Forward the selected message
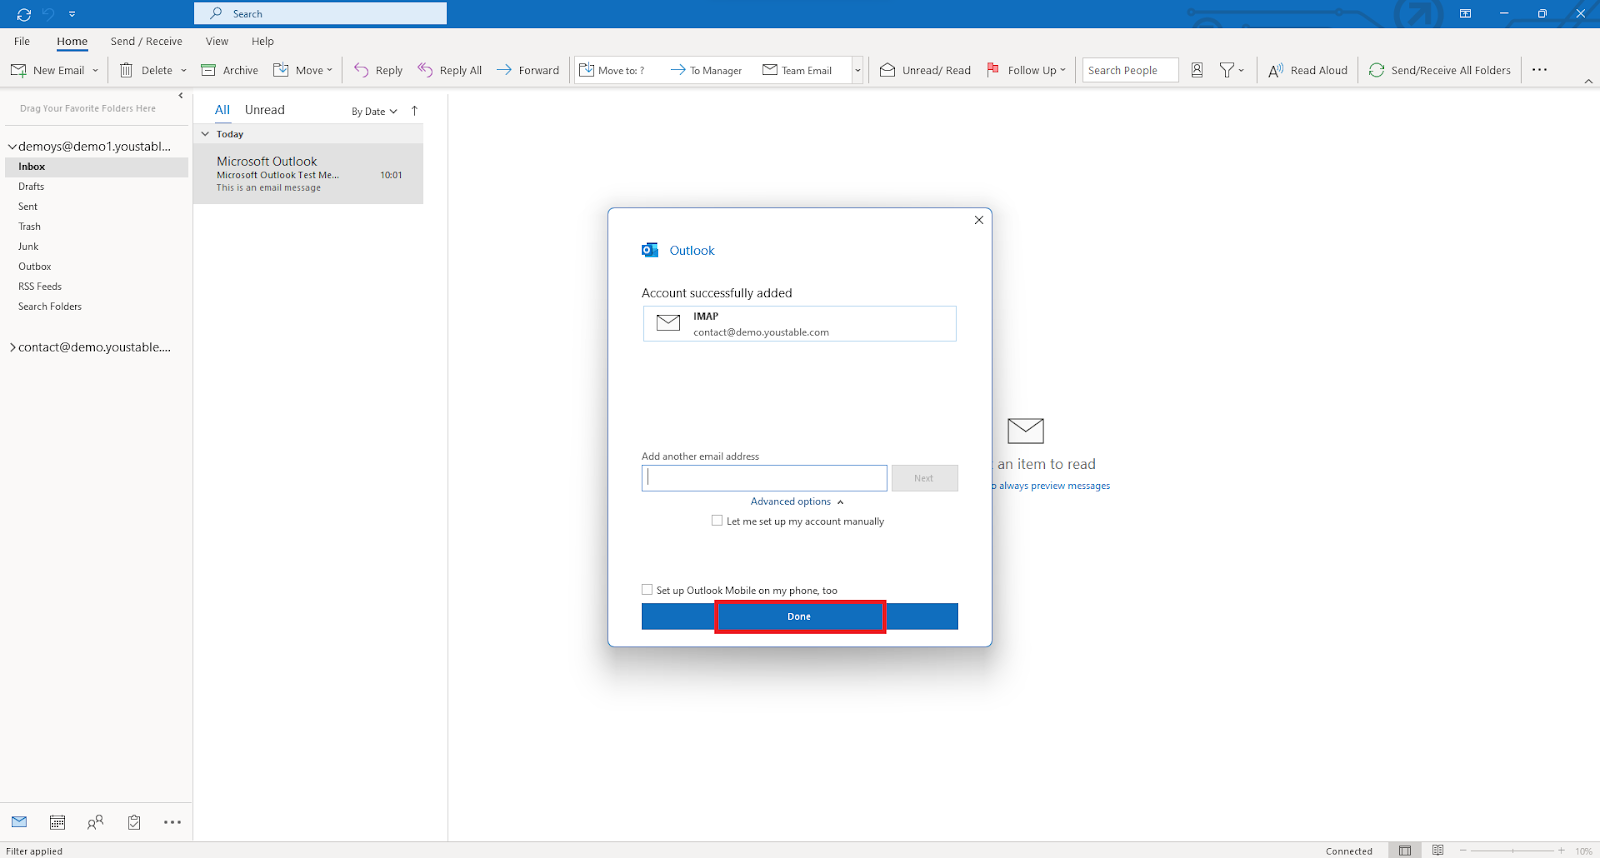 coord(528,70)
